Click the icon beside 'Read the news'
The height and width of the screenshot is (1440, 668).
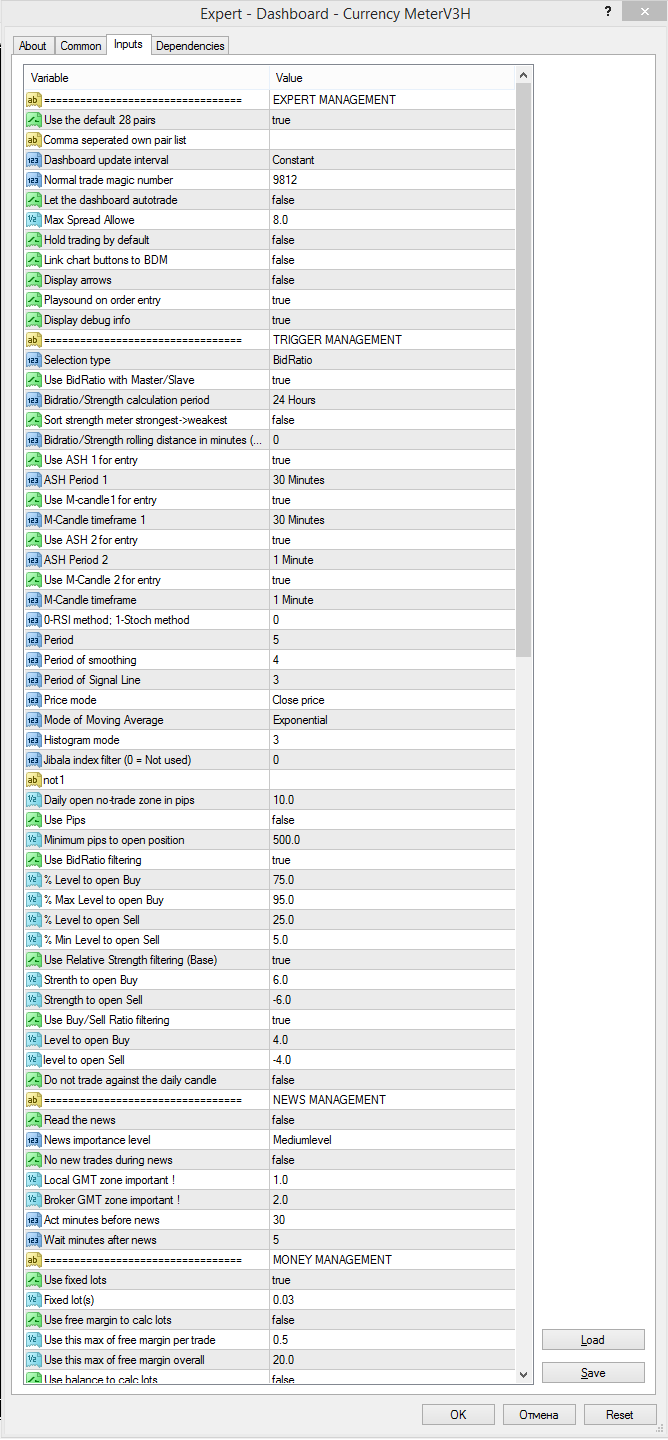pyautogui.click(x=33, y=1120)
